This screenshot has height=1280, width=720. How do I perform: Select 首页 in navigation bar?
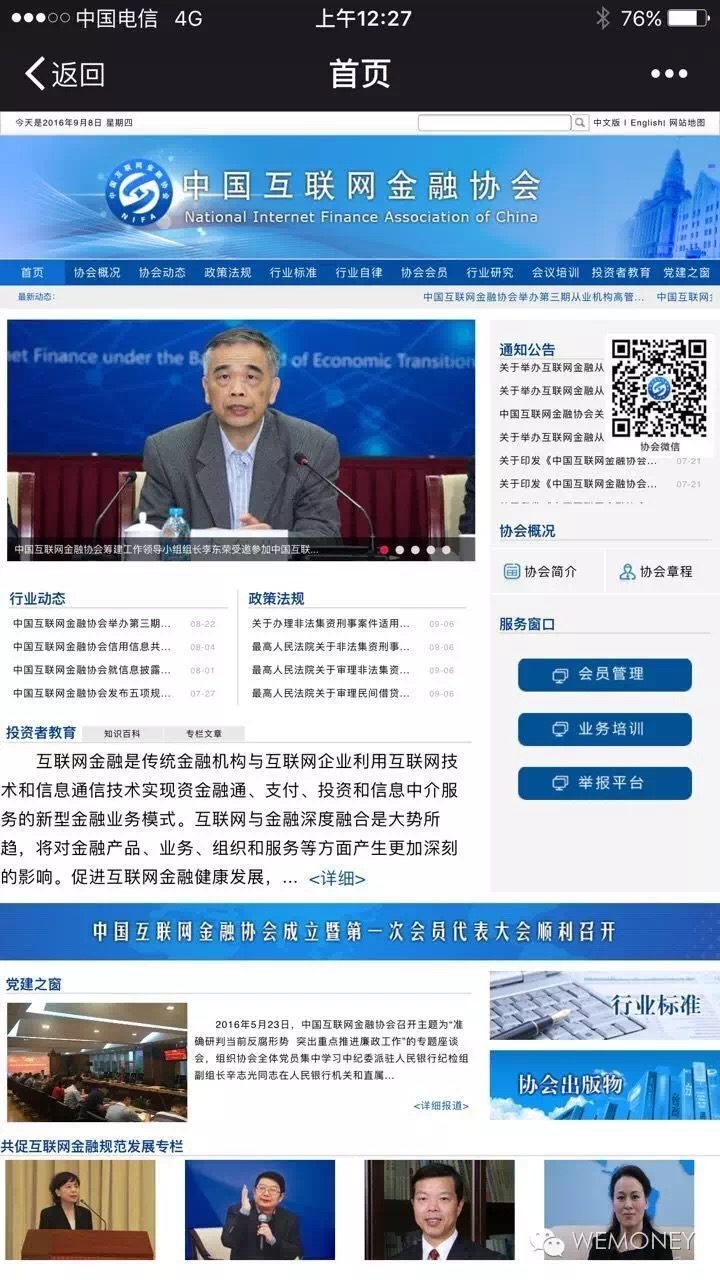click(x=32, y=273)
